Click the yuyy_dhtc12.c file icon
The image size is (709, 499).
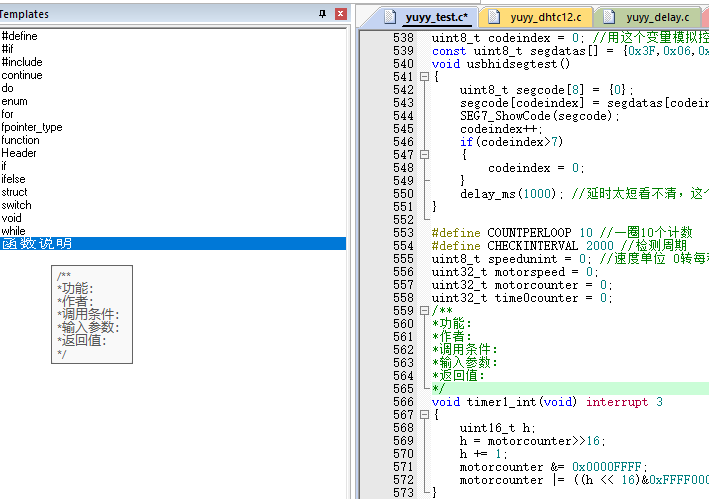pos(494,17)
